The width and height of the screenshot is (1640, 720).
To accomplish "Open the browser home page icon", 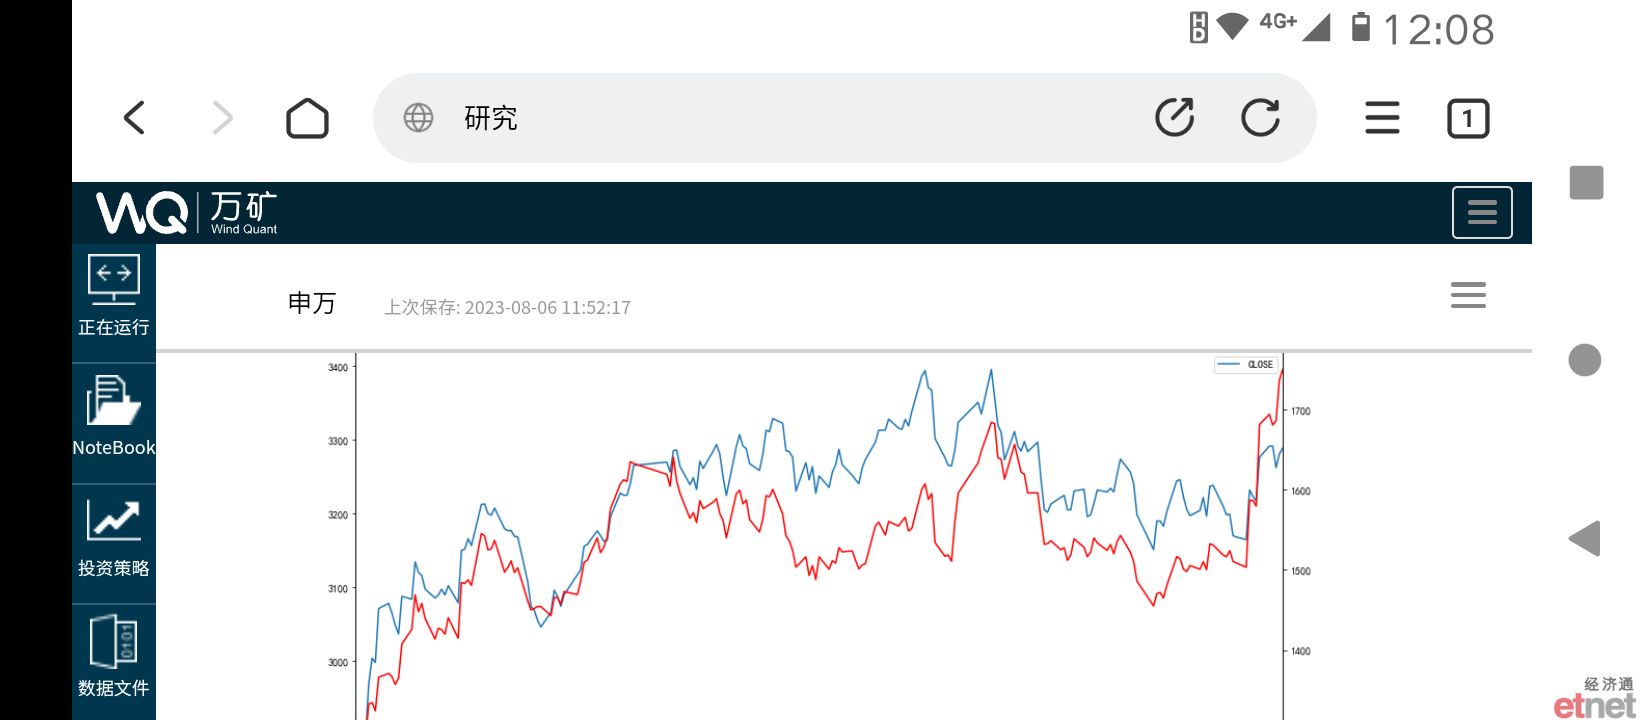I will [307, 118].
